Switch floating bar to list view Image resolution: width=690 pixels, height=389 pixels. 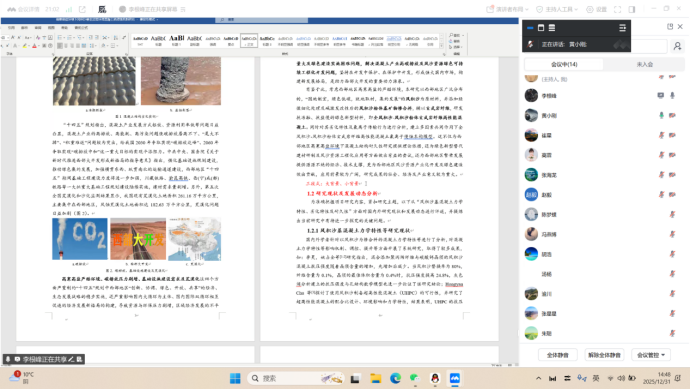[x=552, y=28]
